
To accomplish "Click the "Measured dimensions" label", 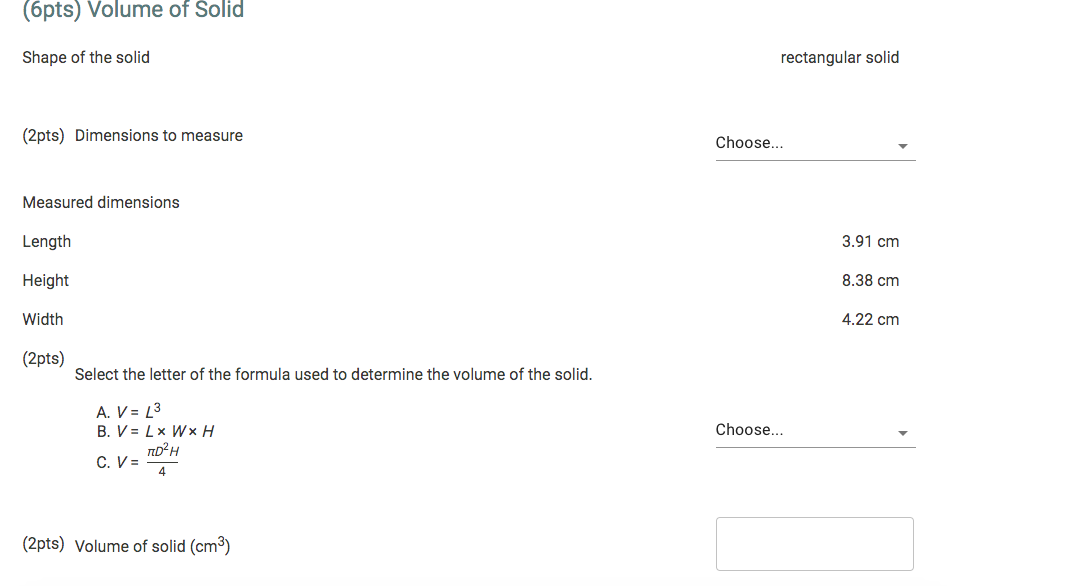I will 101,202.
